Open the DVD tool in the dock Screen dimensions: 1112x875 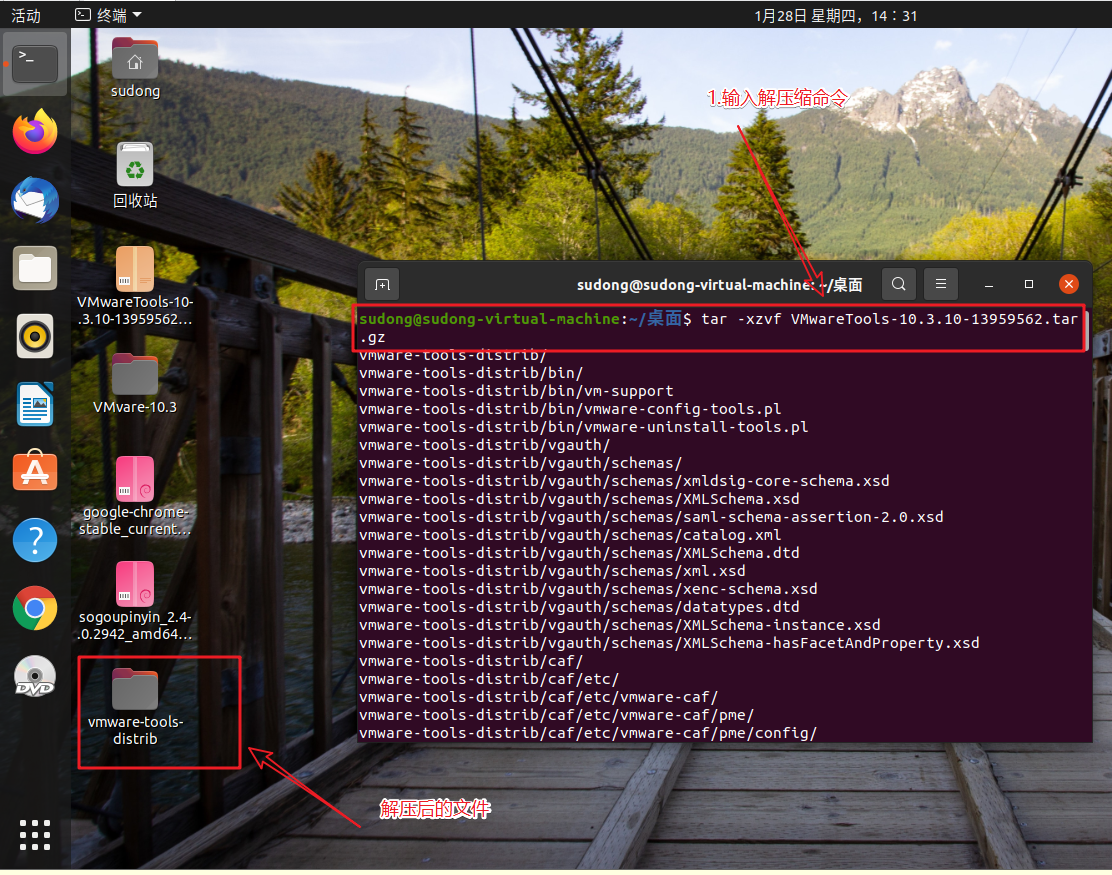click(35, 676)
